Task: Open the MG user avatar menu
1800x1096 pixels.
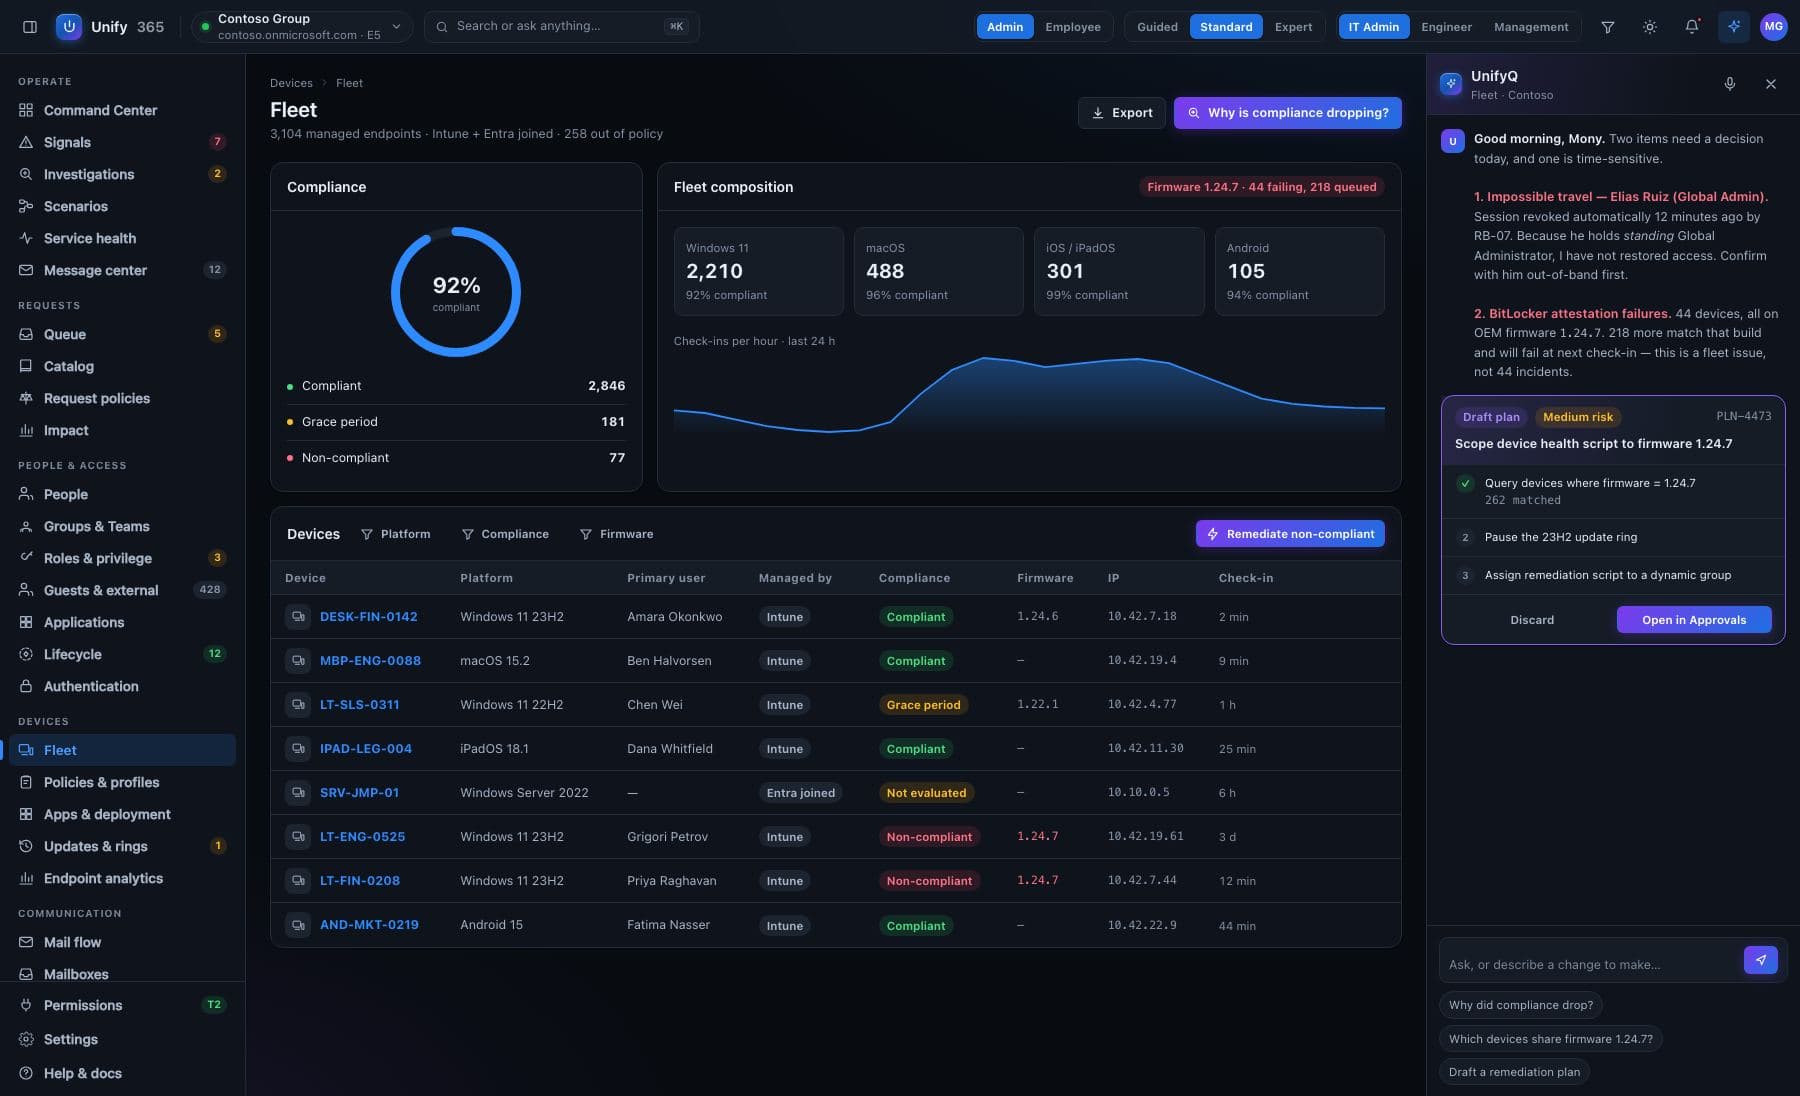Action: [x=1774, y=27]
